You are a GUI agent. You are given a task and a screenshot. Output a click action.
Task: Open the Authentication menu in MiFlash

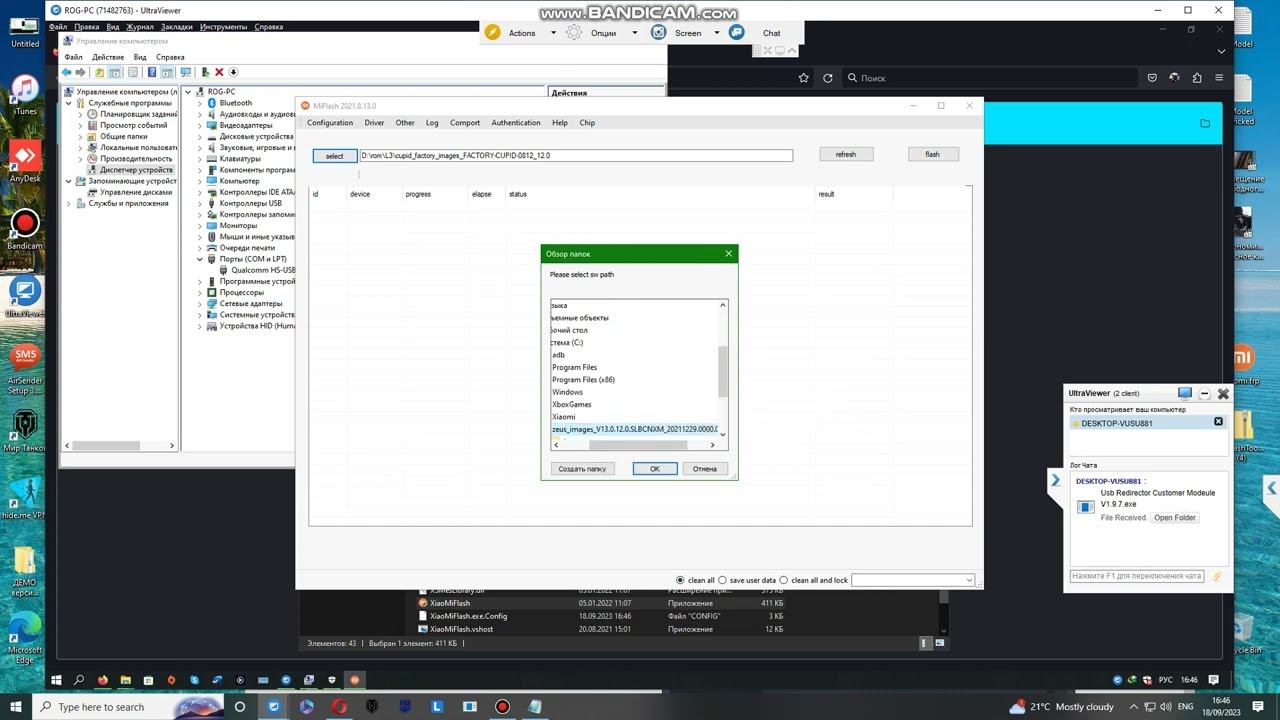[516, 123]
